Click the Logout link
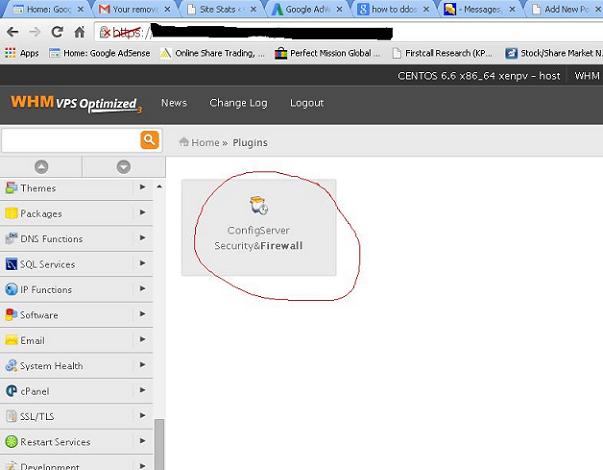Image resolution: width=603 pixels, height=470 pixels. (307, 103)
